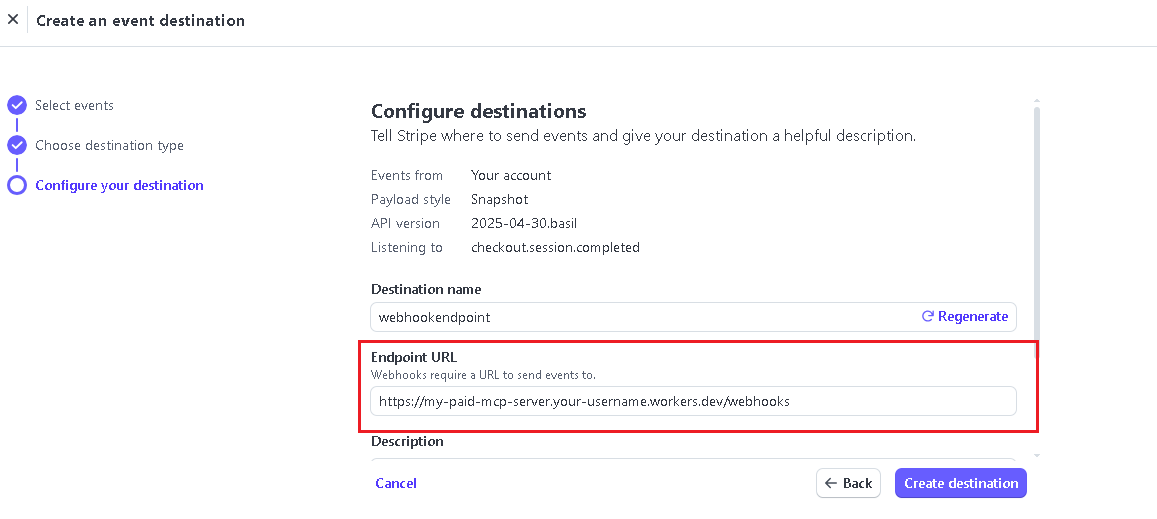1157x519 pixels.
Task: Click the scrollbar up arrow
Action: click(x=1036, y=101)
